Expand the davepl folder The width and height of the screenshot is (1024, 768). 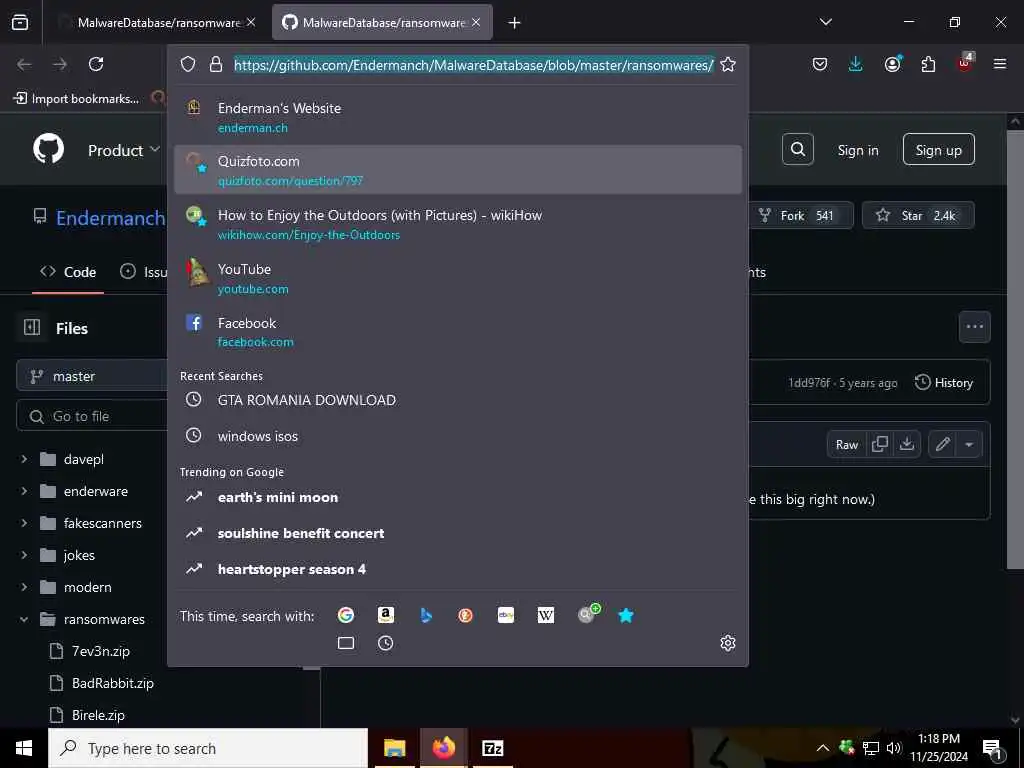[x=24, y=459]
